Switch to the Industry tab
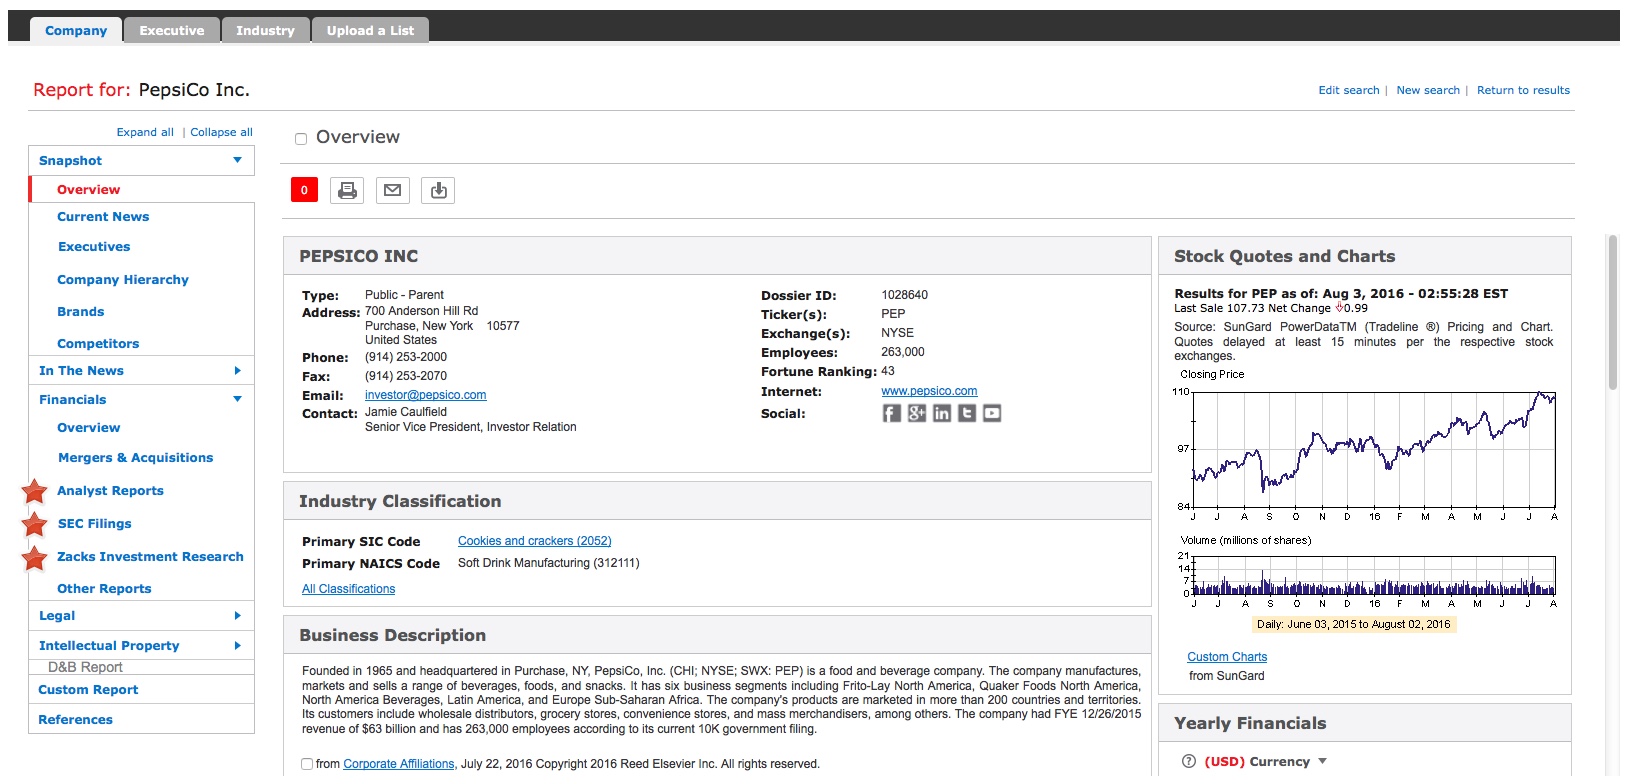Image resolution: width=1628 pixels, height=784 pixels. (265, 30)
